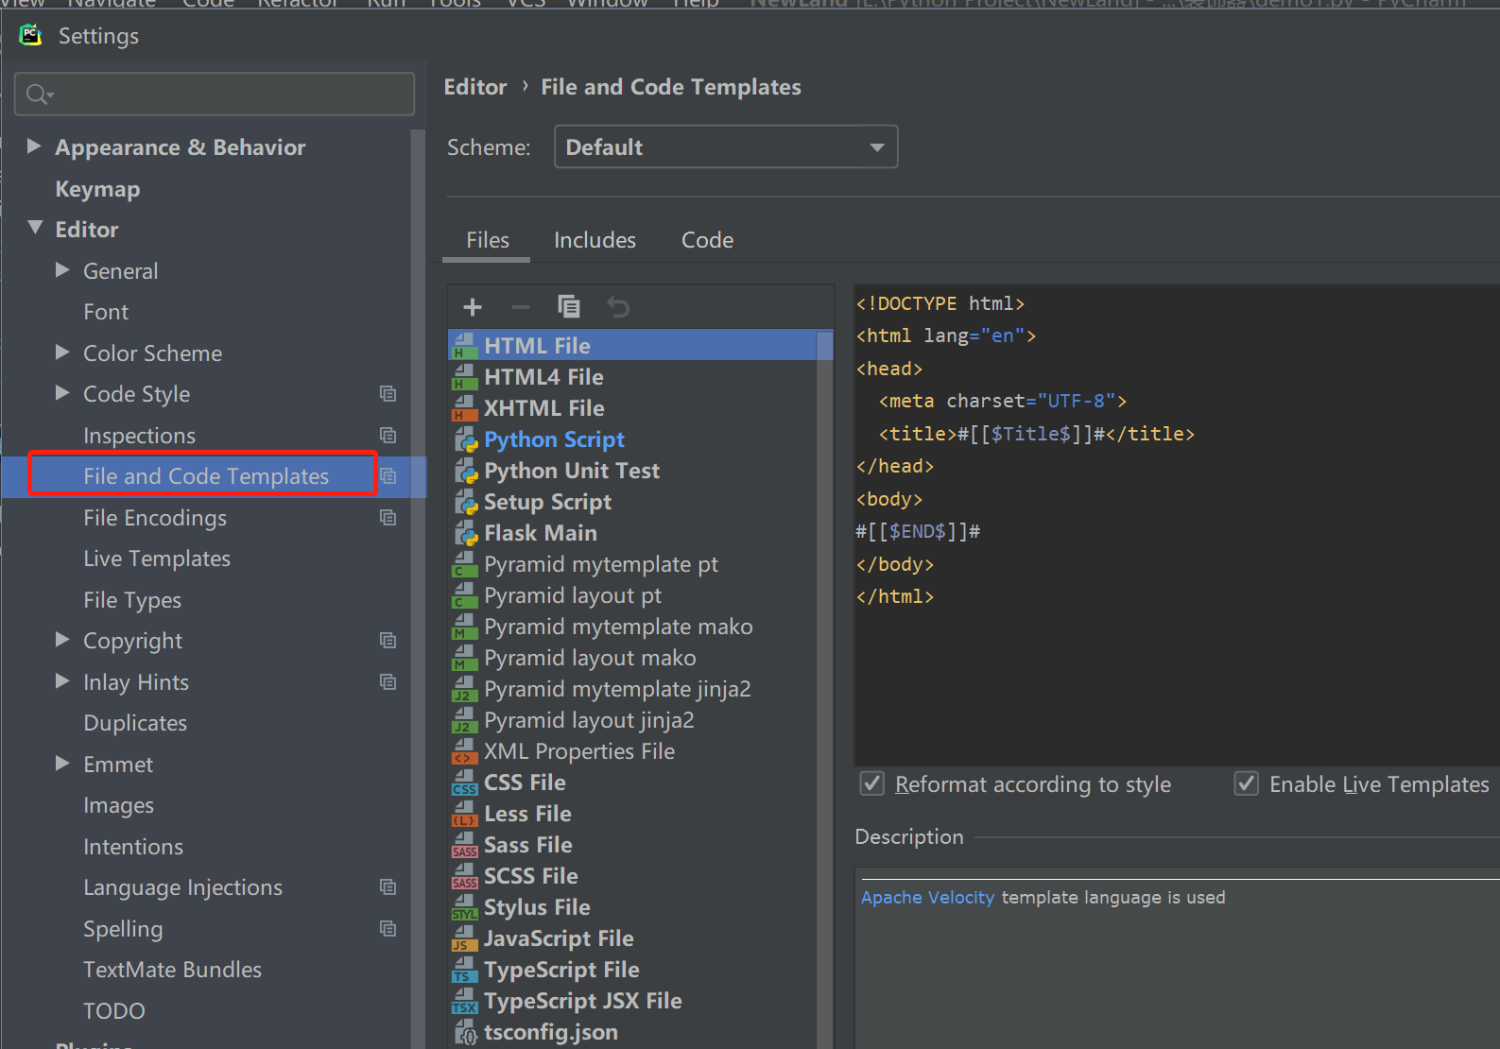Click the TypeScript File template icon

click(465, 970)
